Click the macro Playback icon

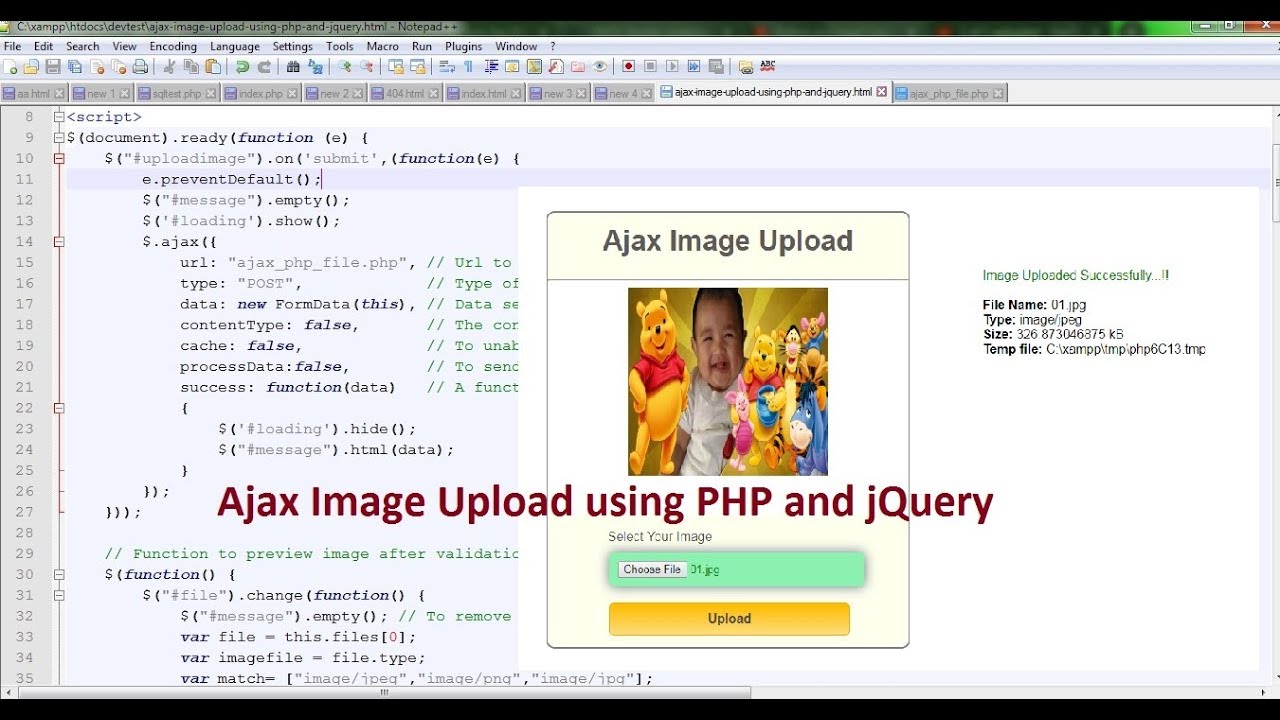tap(672, 67)
